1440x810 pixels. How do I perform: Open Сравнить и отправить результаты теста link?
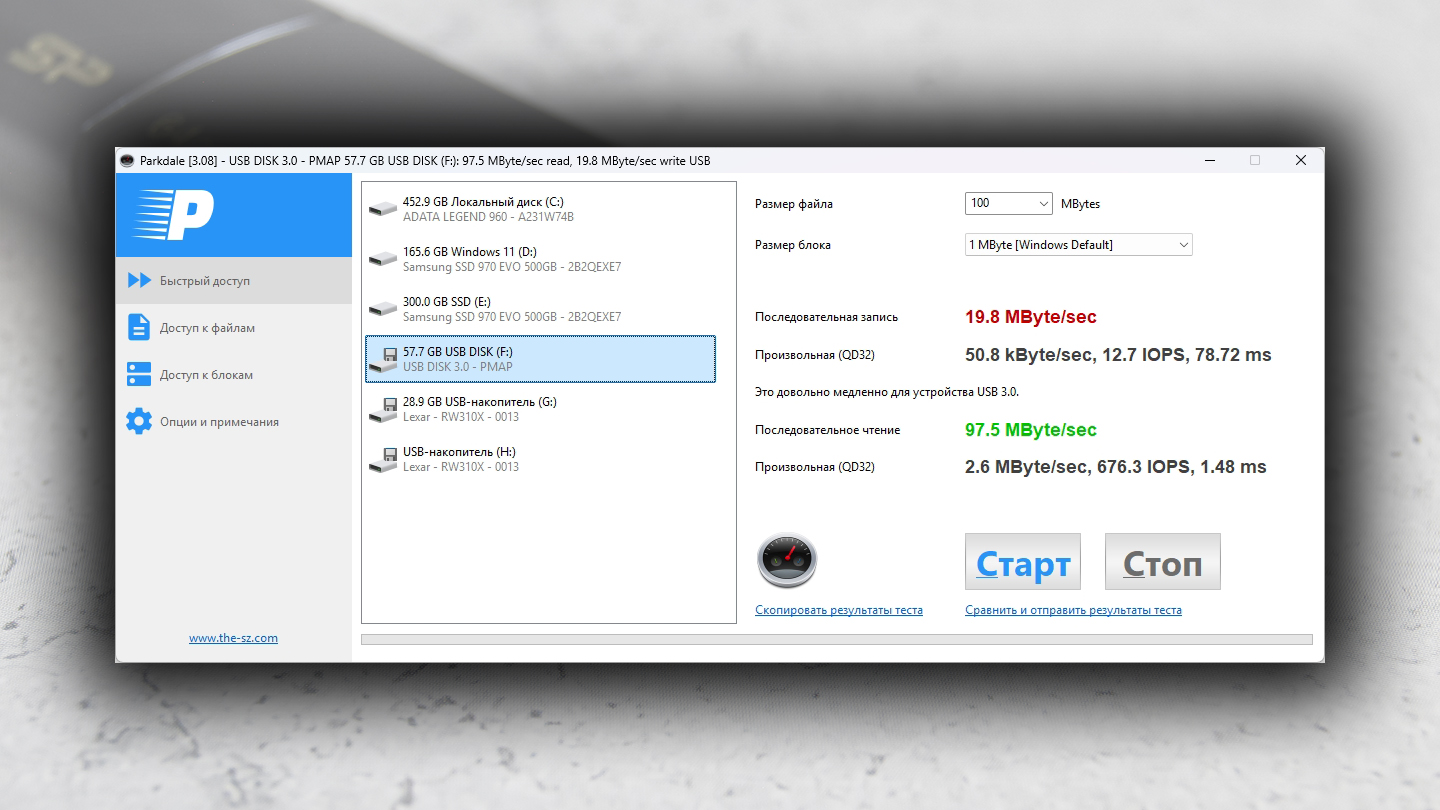[x=1073, y=610]
